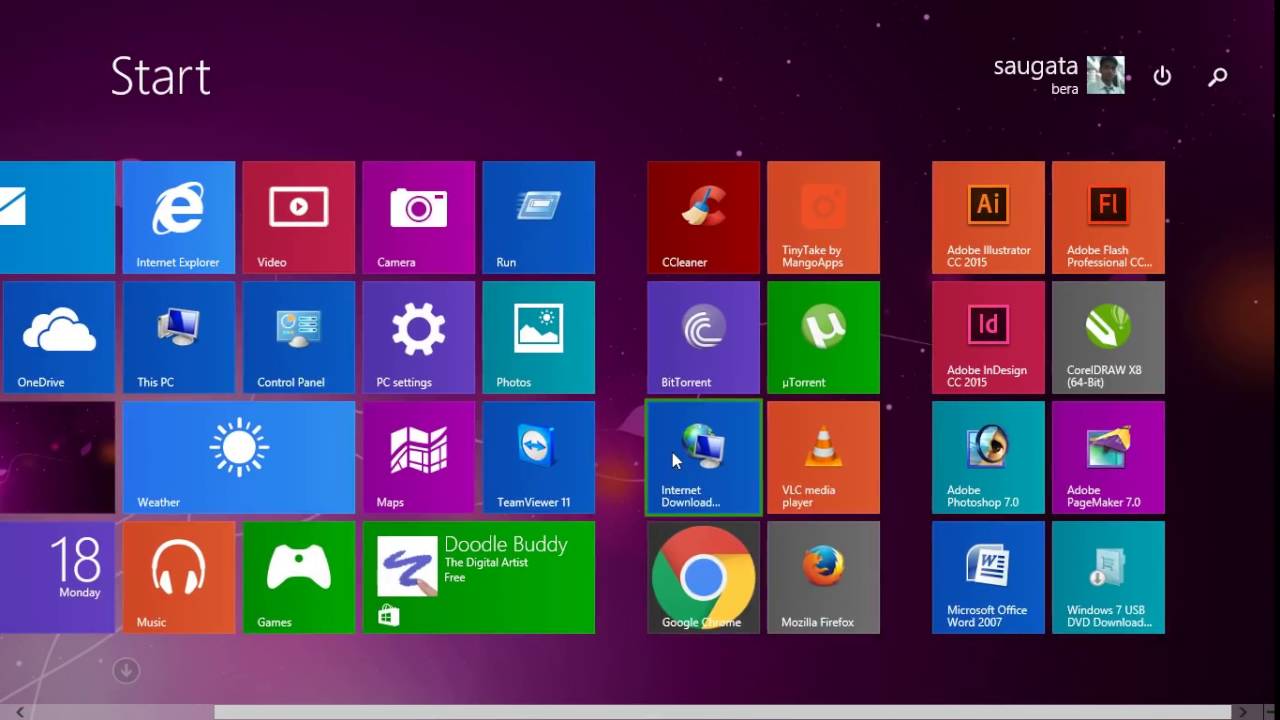Click the horizontal scrollbar thumb
Image resolution: width=1280 pixels, height=720 pixels.
[x=723, y=712]
